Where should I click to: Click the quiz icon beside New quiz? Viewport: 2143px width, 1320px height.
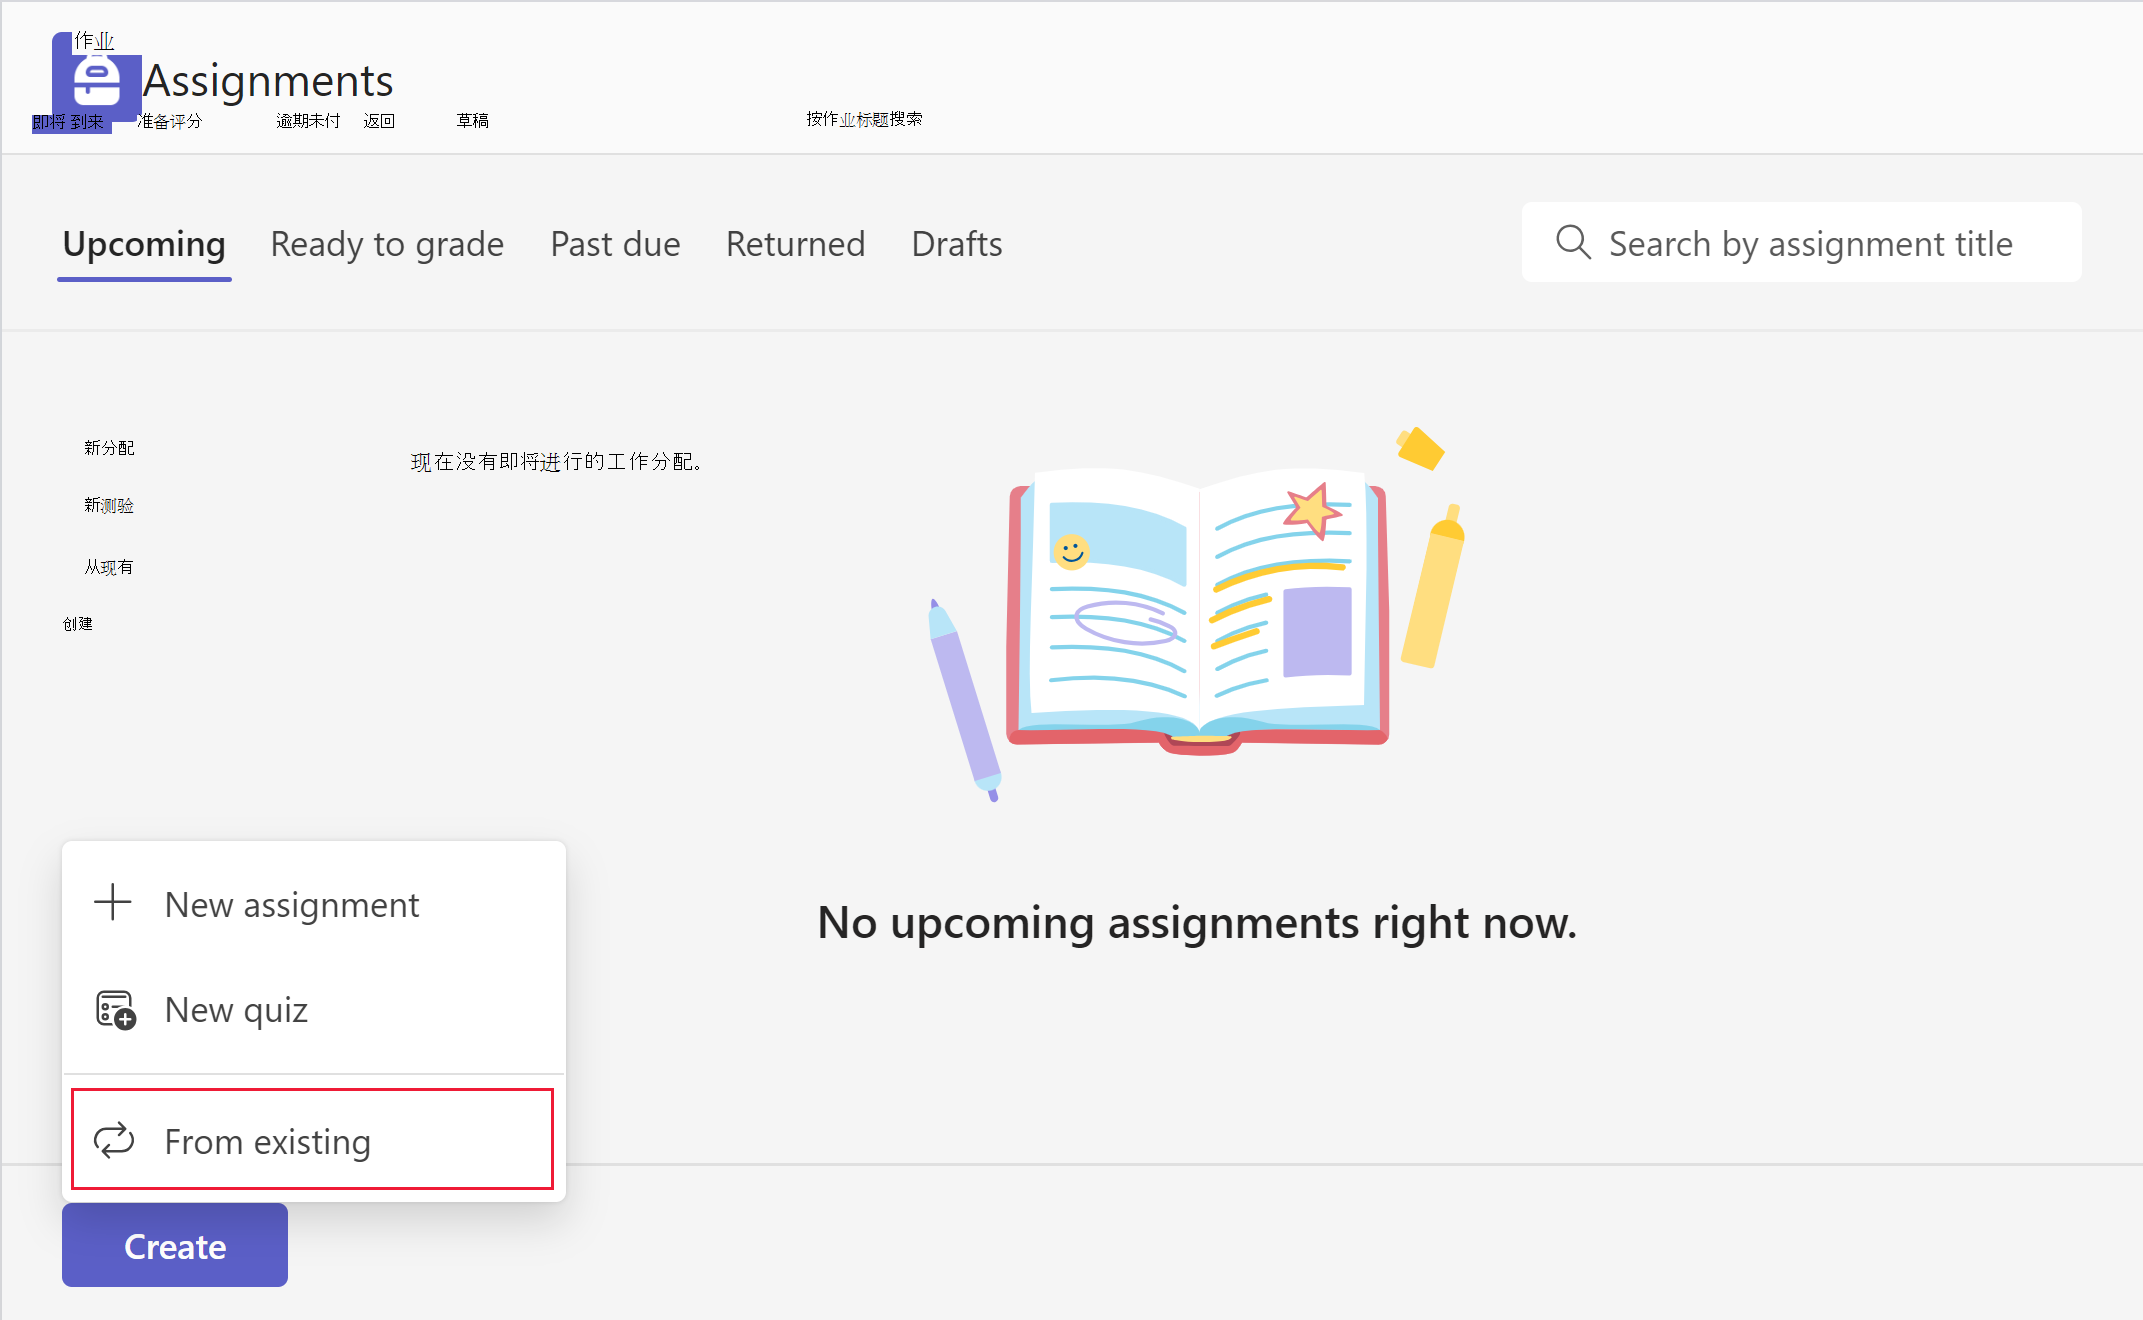(x=115, y=1009)
